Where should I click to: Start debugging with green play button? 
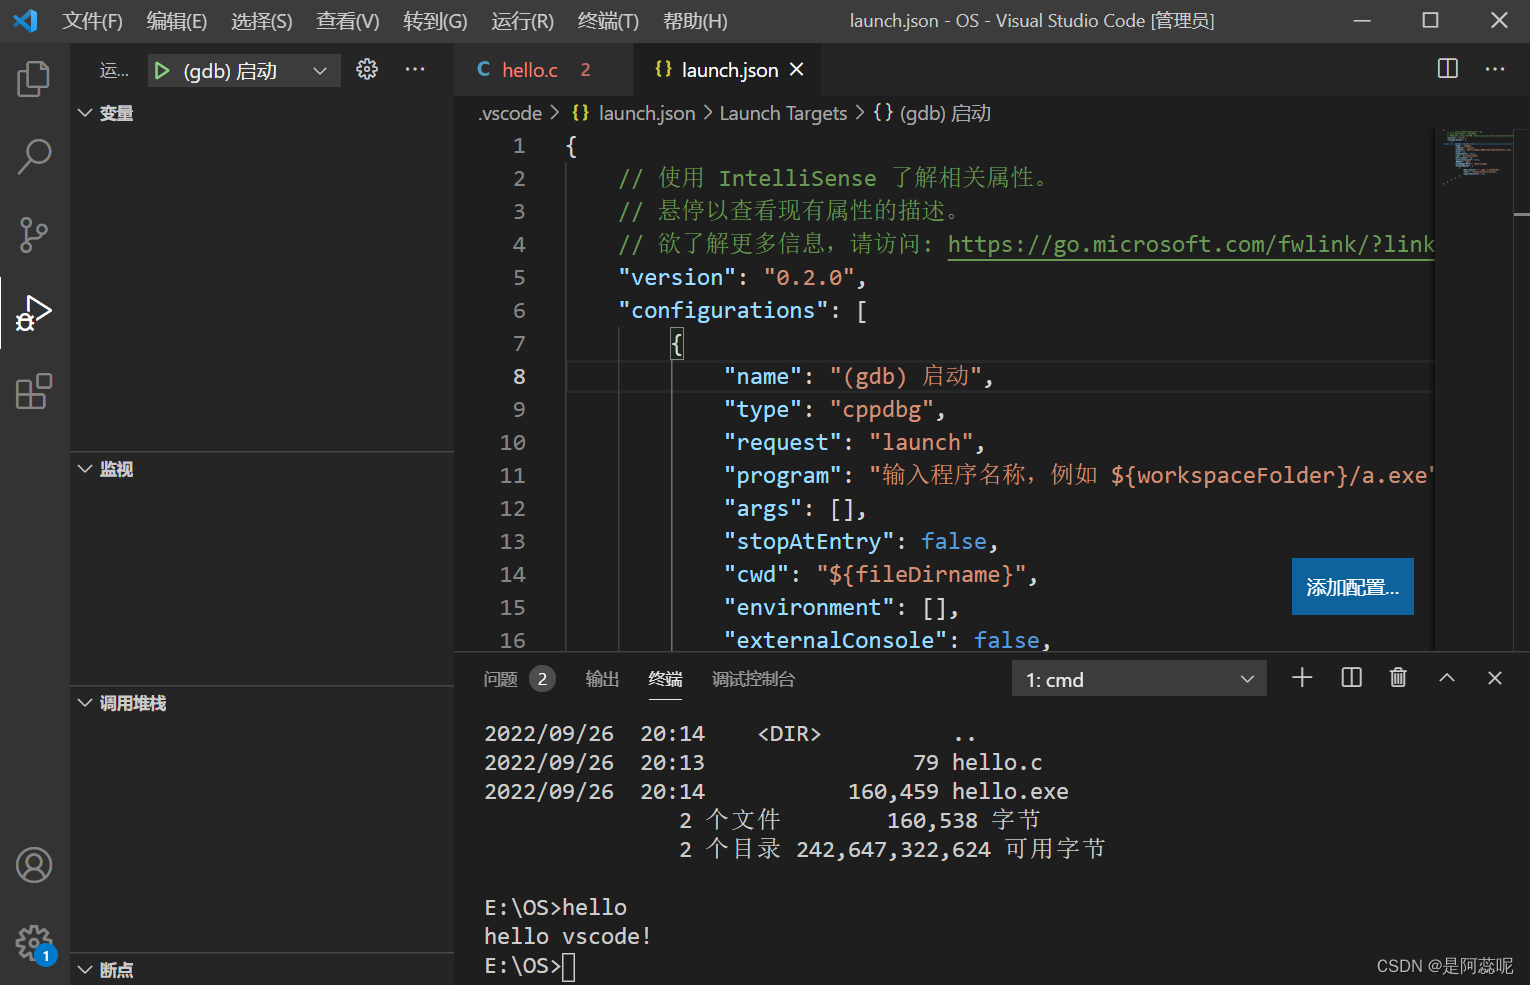[162, 71]
